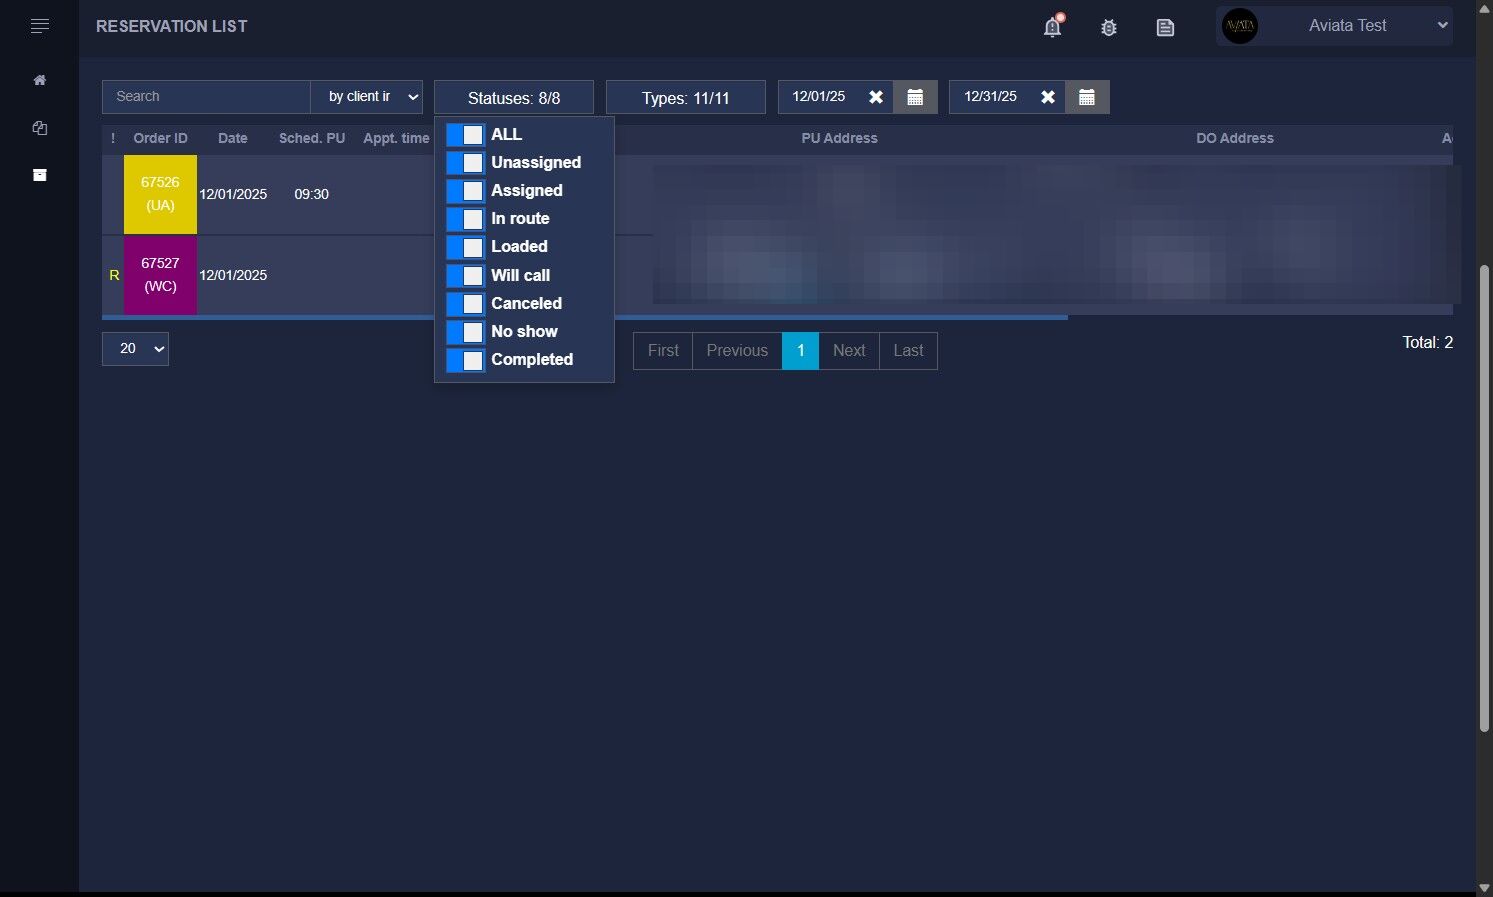Click into the Search field
This screenshot has height=897, width=1493.
click(x=206, y=97)
